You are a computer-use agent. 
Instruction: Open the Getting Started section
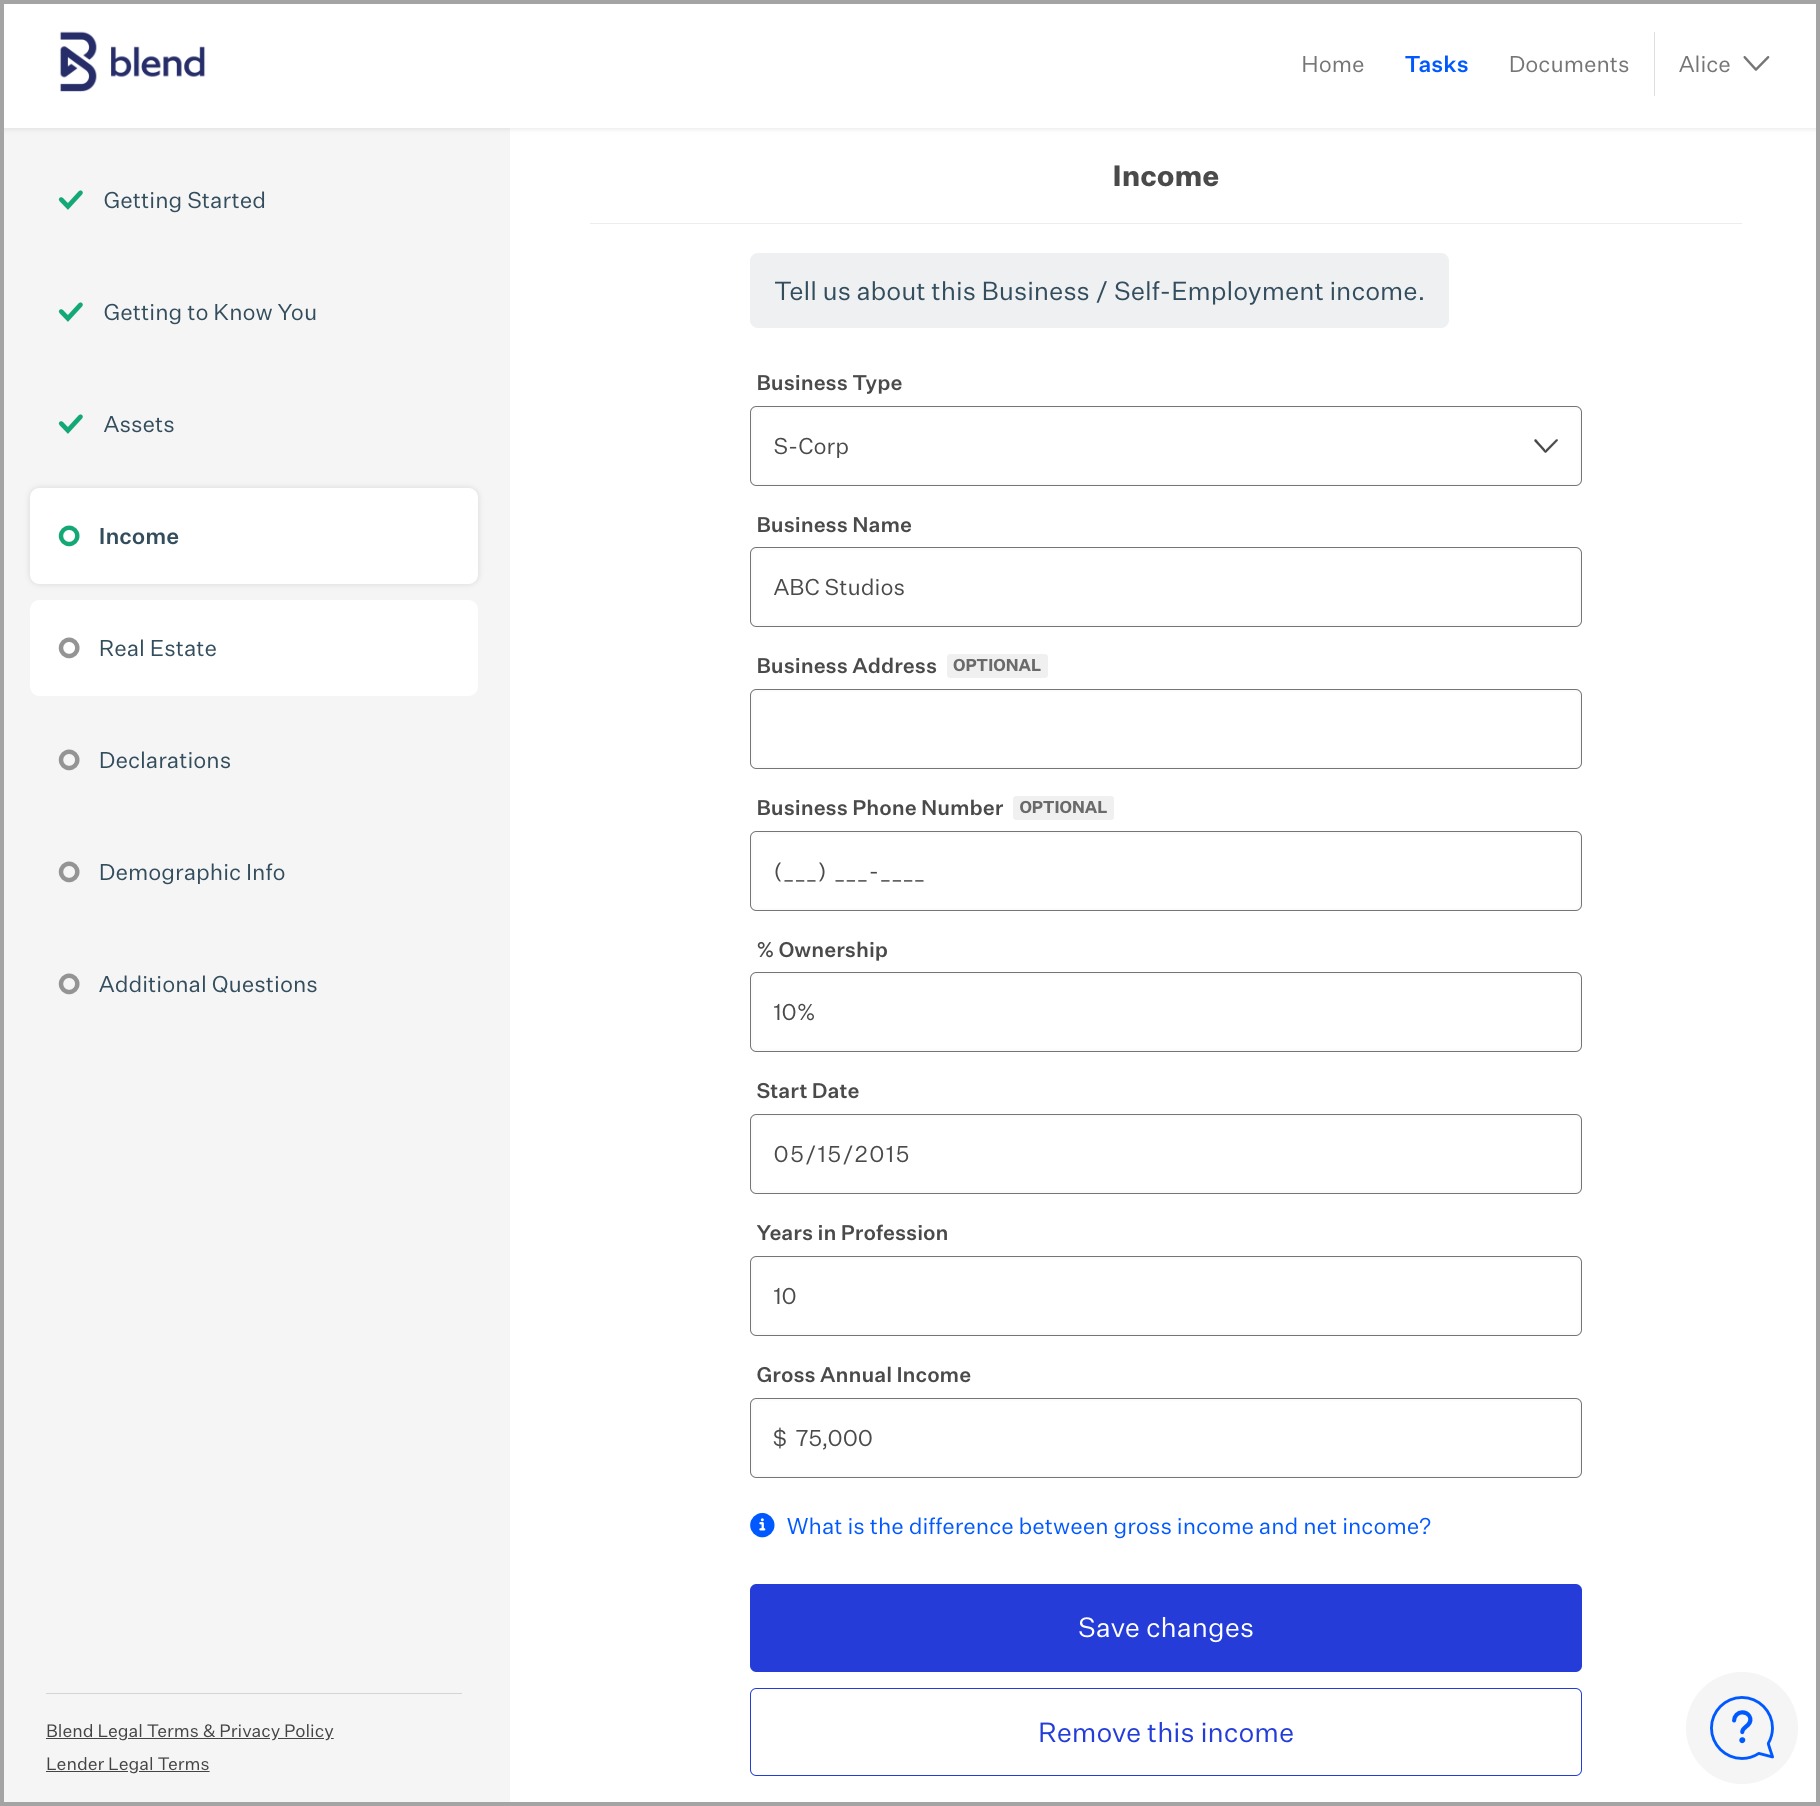click(184, 200)
